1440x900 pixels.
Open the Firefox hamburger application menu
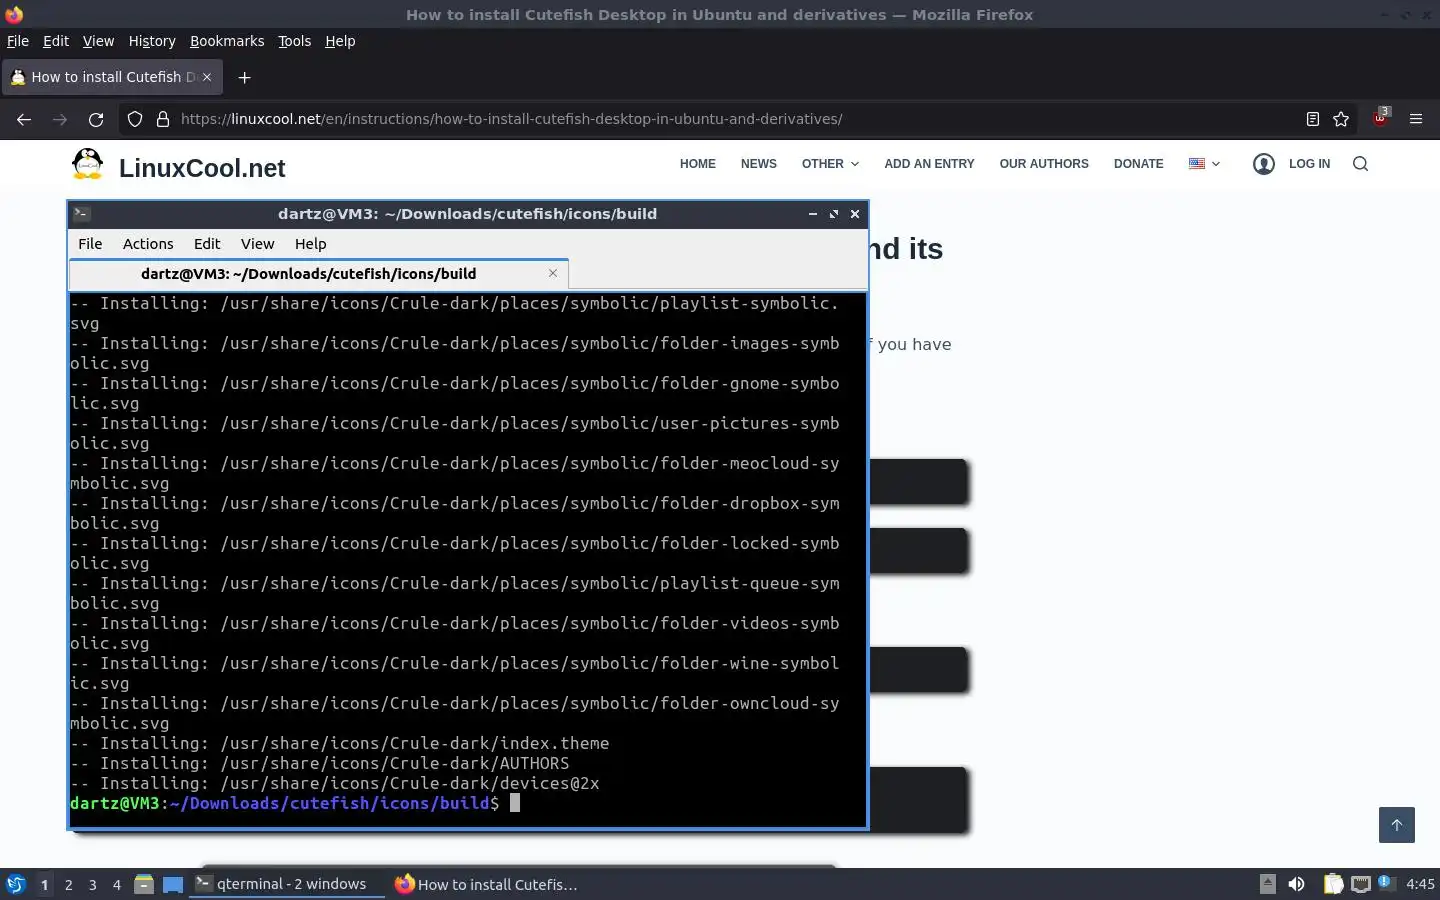1416,119
